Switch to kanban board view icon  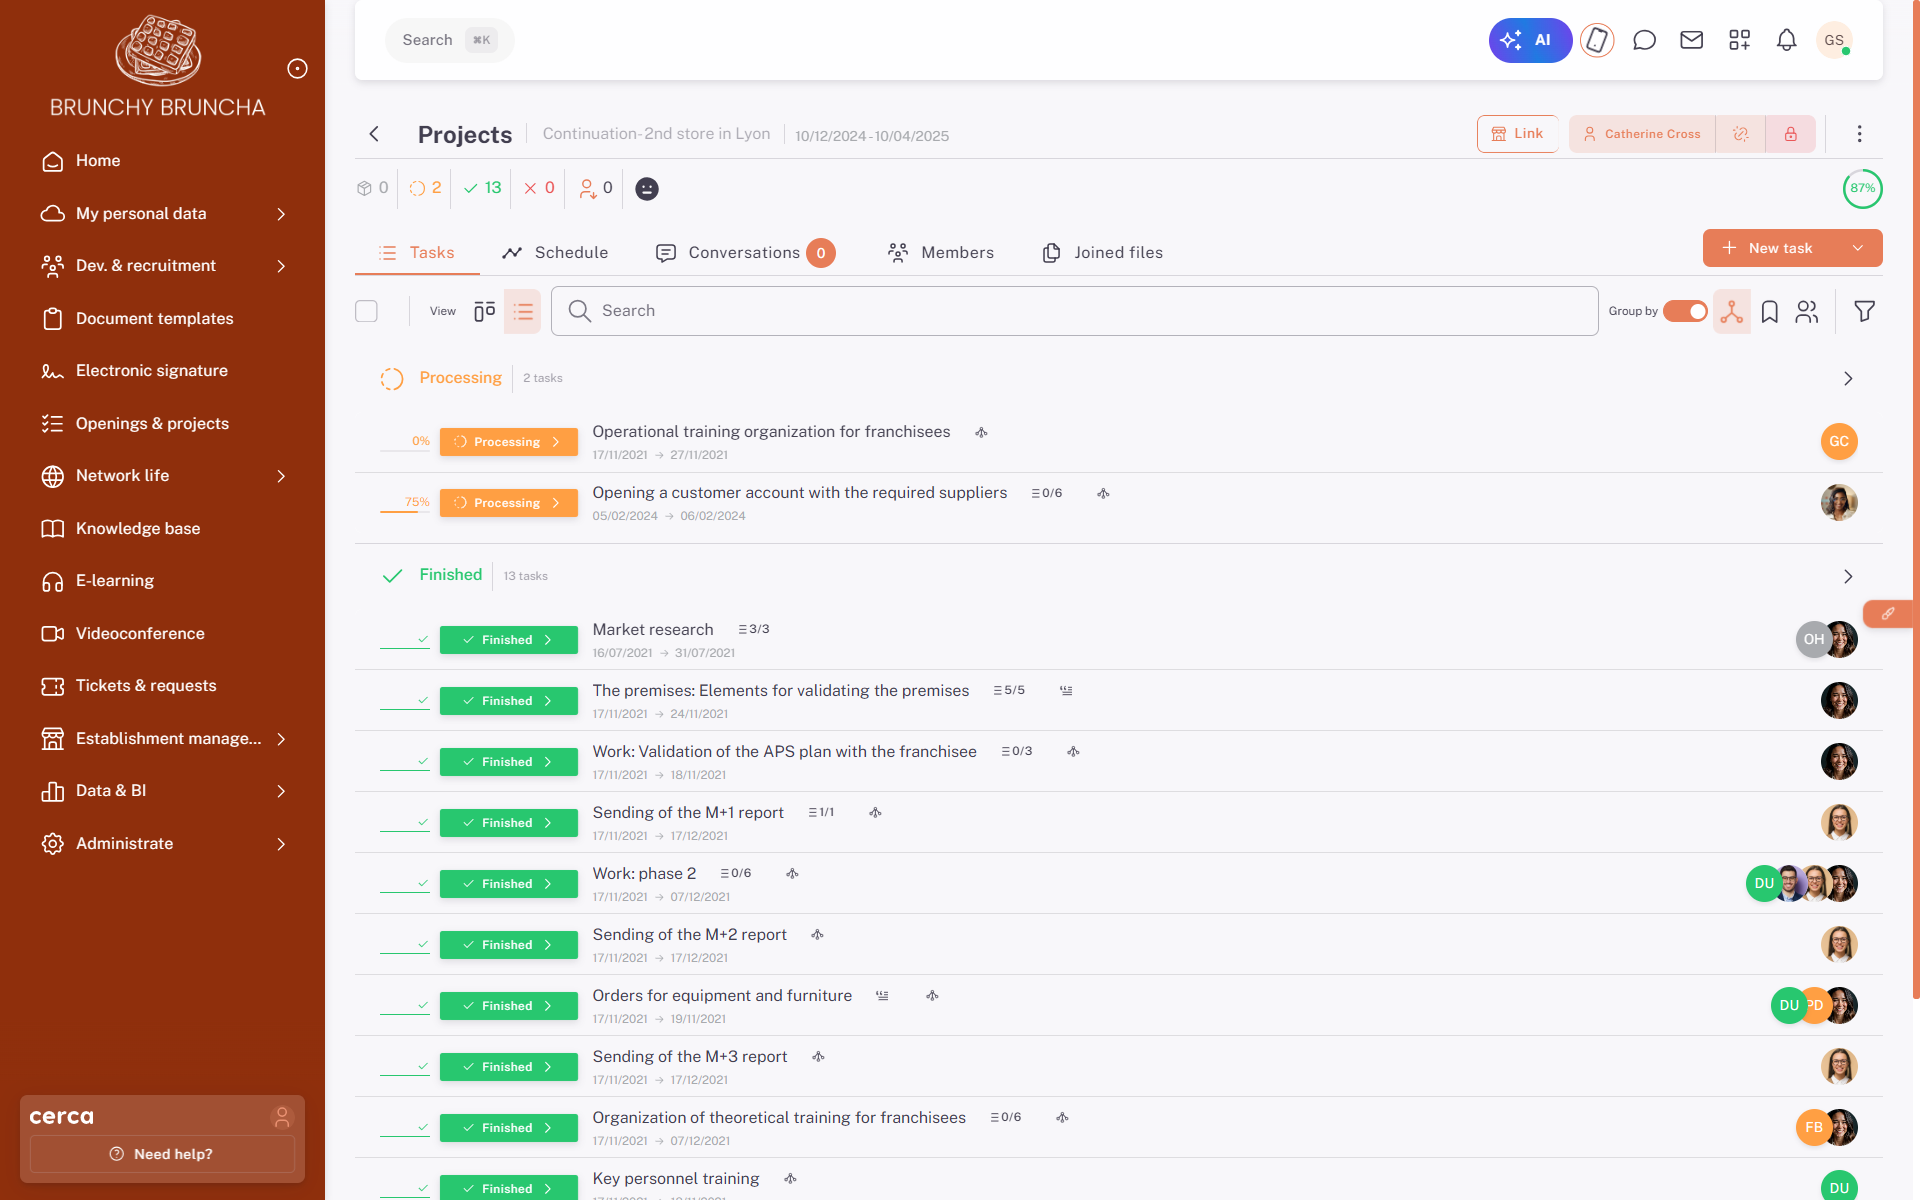[484, 312]
